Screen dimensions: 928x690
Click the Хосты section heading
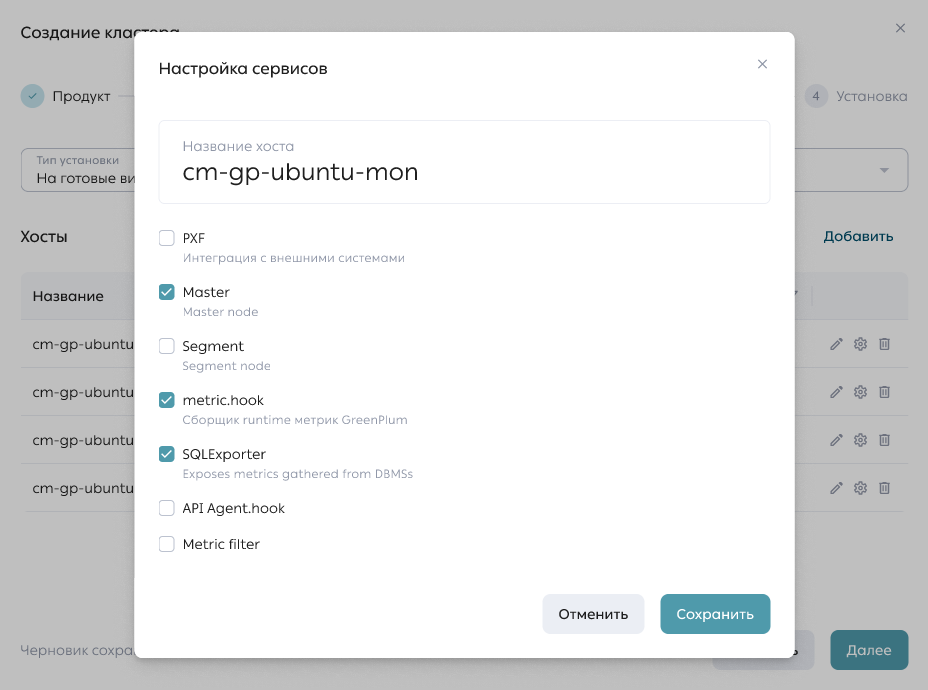pos(44,237)
